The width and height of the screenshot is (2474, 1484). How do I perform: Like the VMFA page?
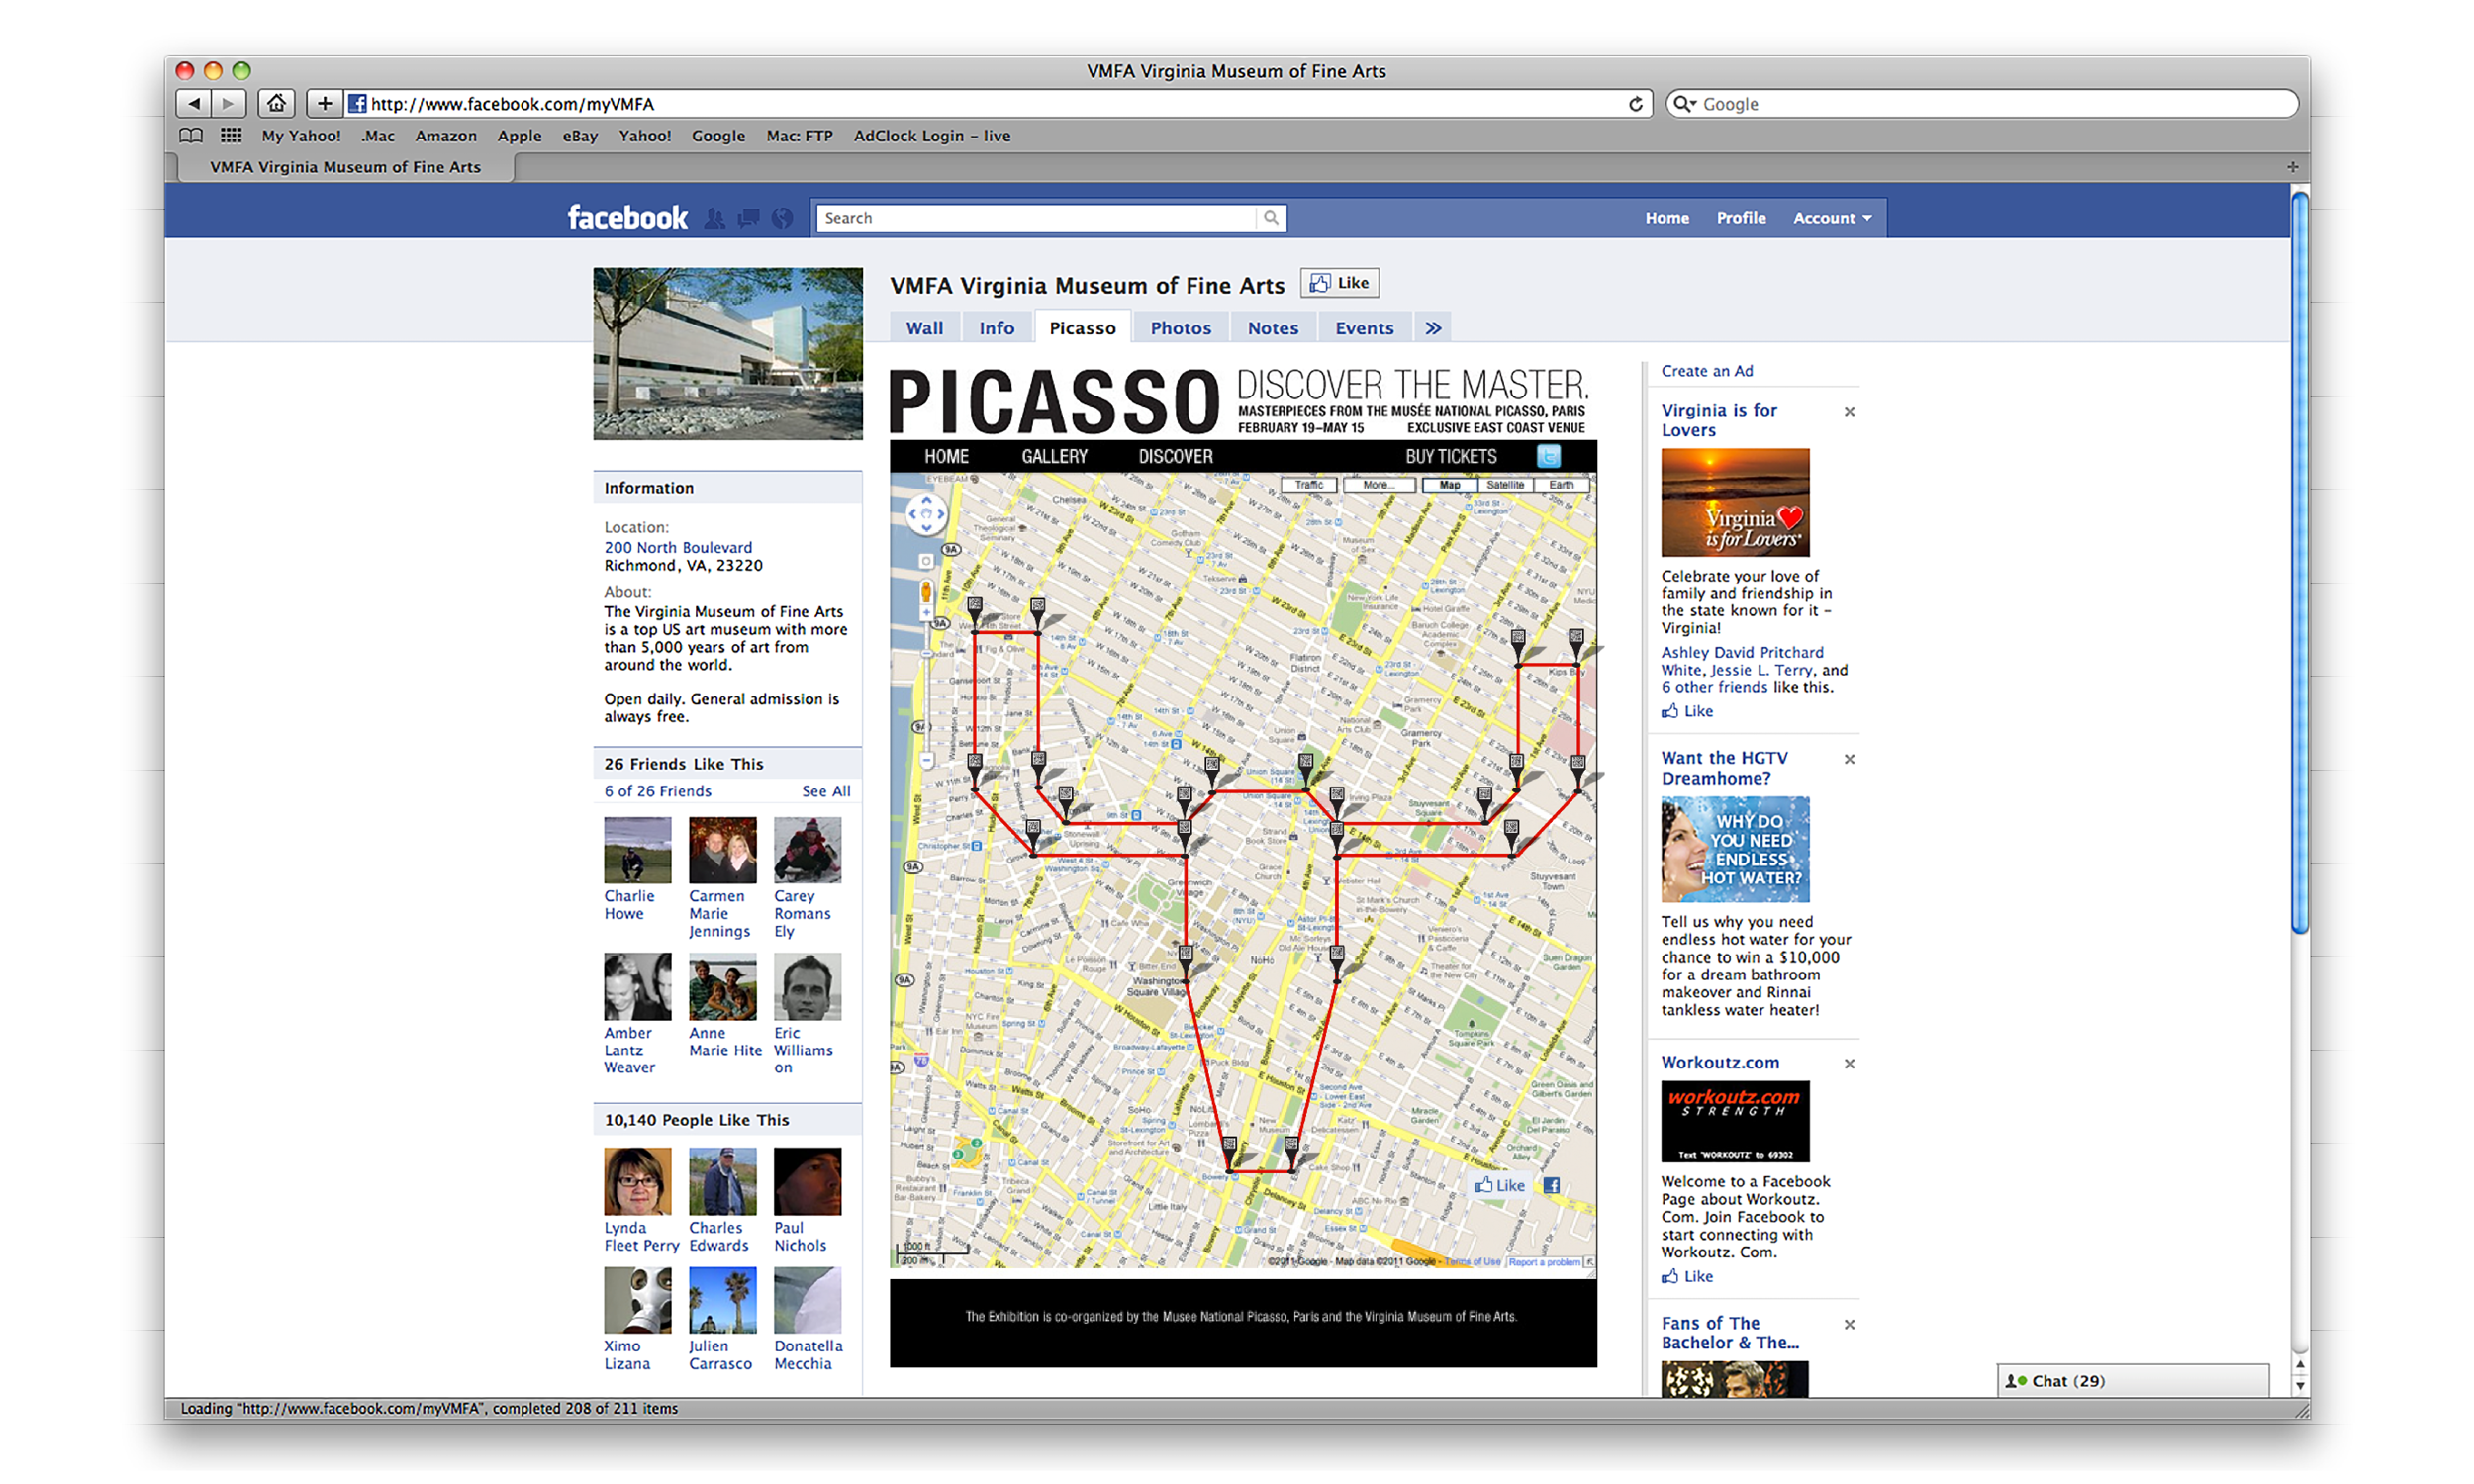[1339, 284]
